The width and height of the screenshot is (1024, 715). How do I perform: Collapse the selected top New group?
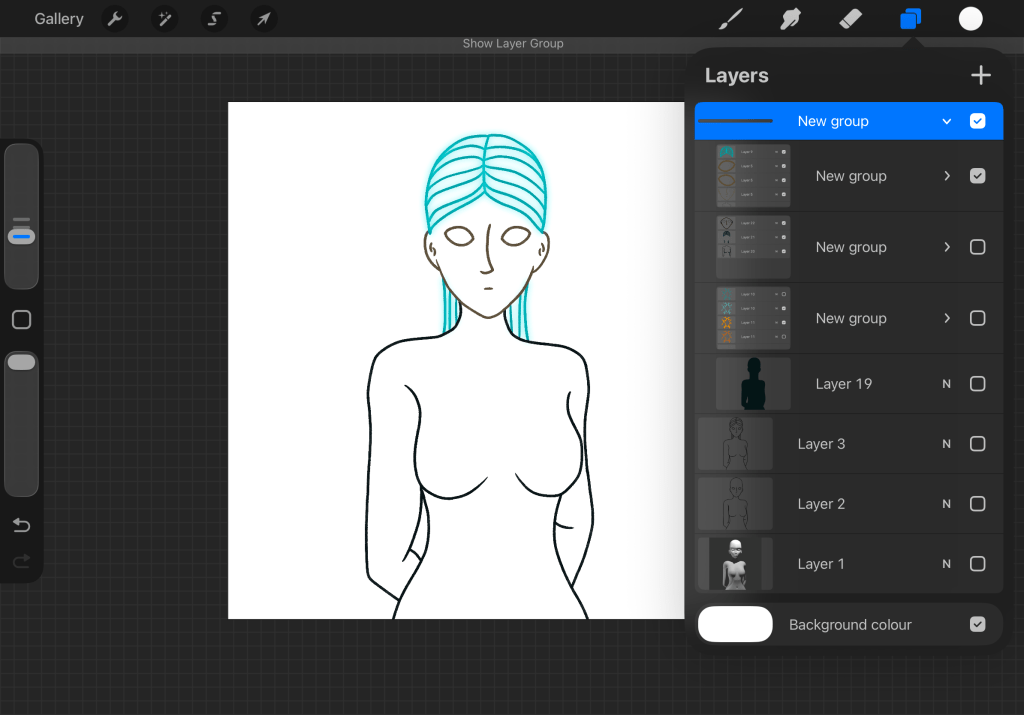tap(946, 122)
